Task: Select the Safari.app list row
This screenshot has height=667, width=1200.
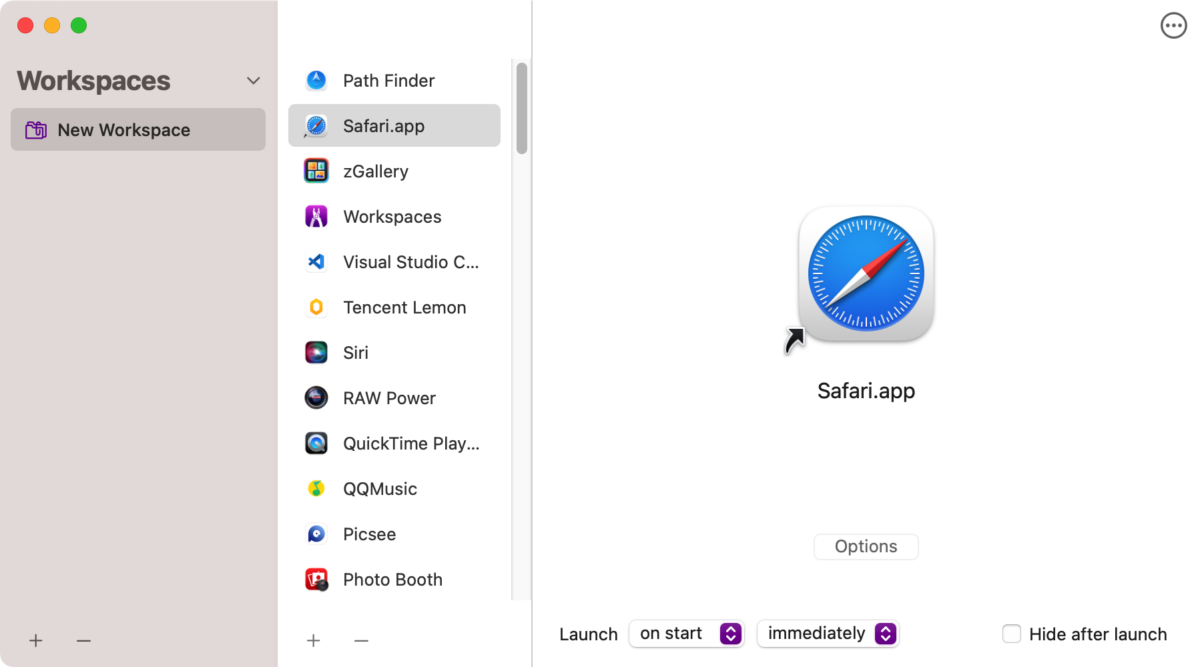Action: [394, 126]
